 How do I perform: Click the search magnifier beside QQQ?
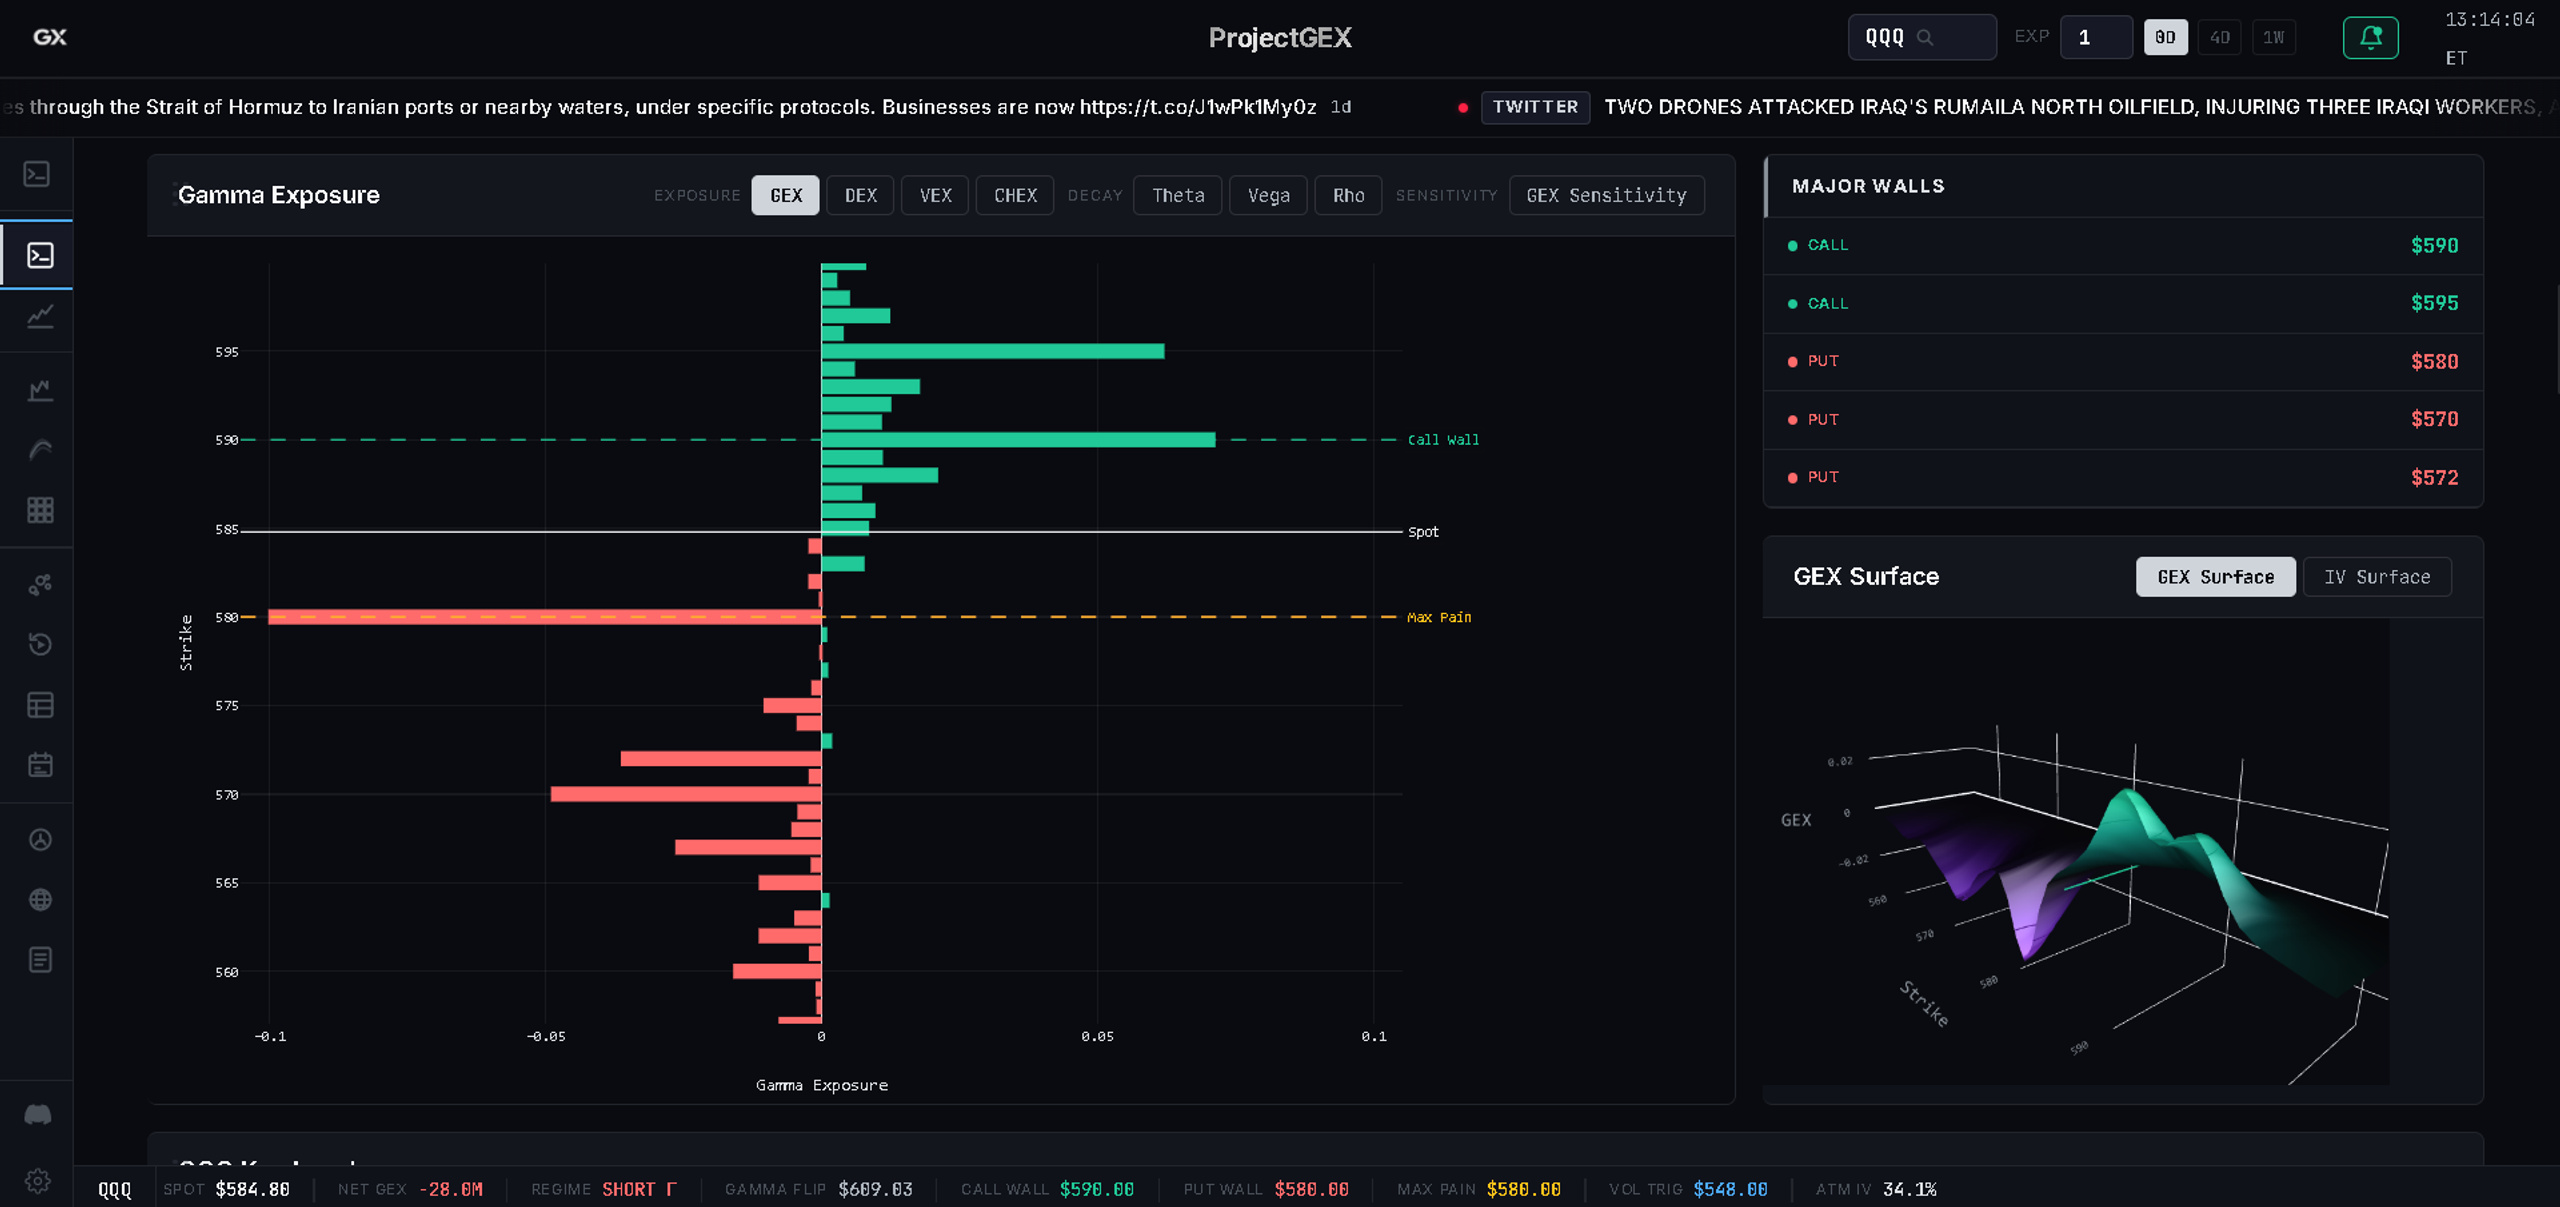1925,38
